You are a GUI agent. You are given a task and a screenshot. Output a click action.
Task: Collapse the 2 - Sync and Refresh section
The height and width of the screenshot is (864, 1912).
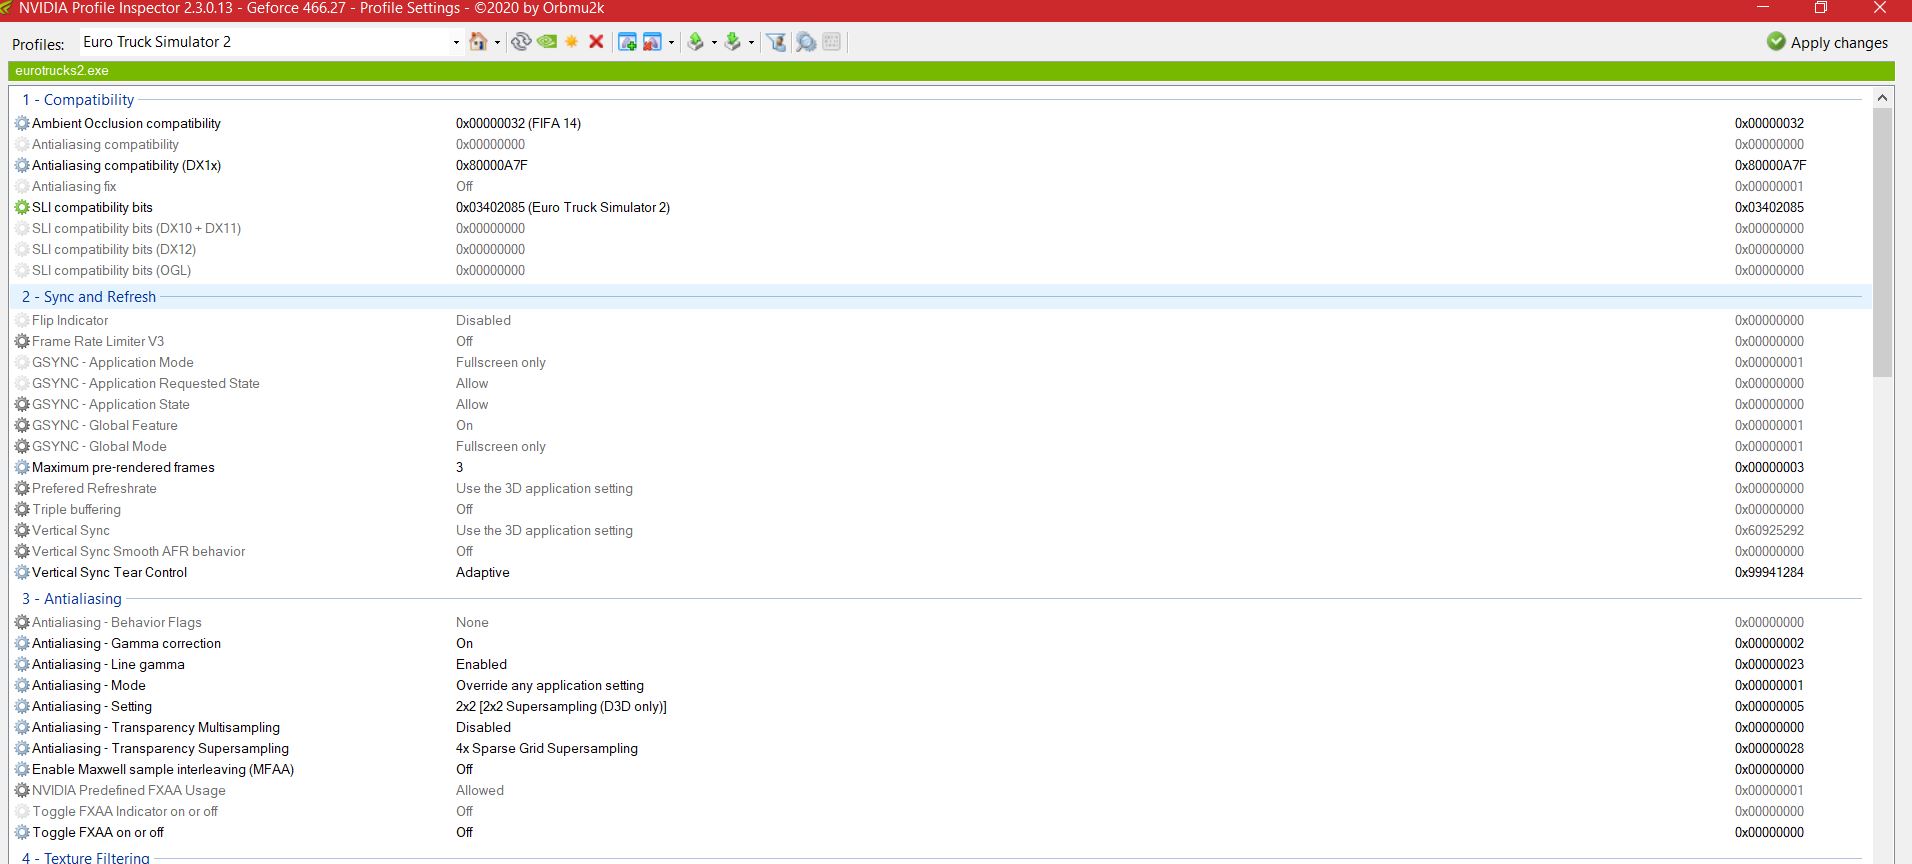coord(89,297)
